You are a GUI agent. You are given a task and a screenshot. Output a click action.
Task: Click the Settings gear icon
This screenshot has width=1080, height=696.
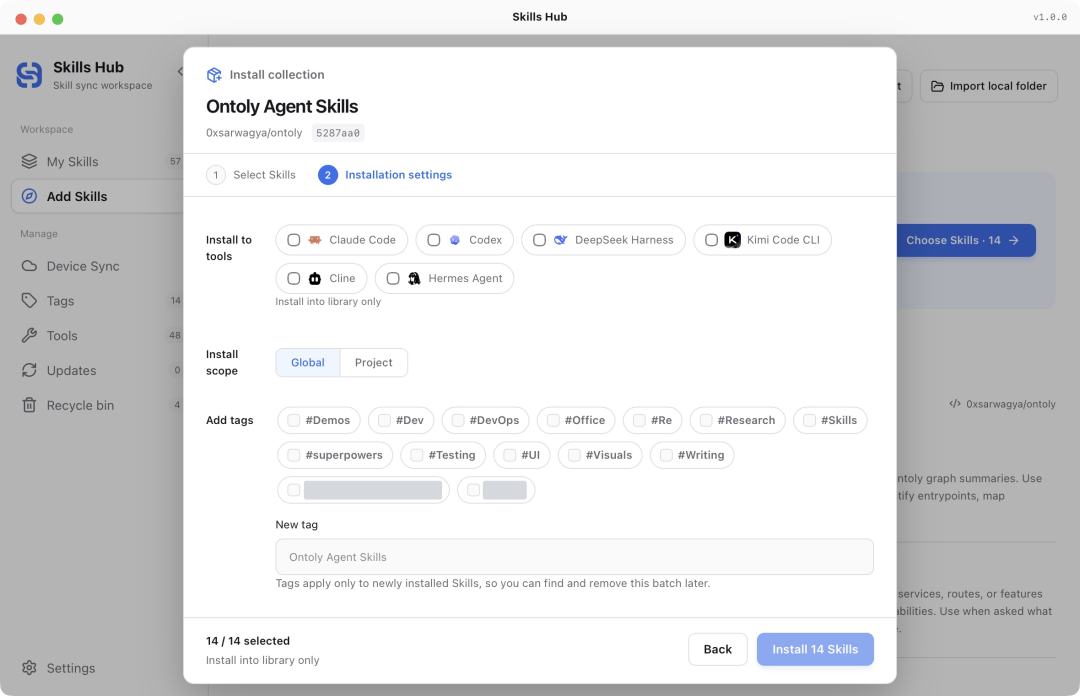29,668
